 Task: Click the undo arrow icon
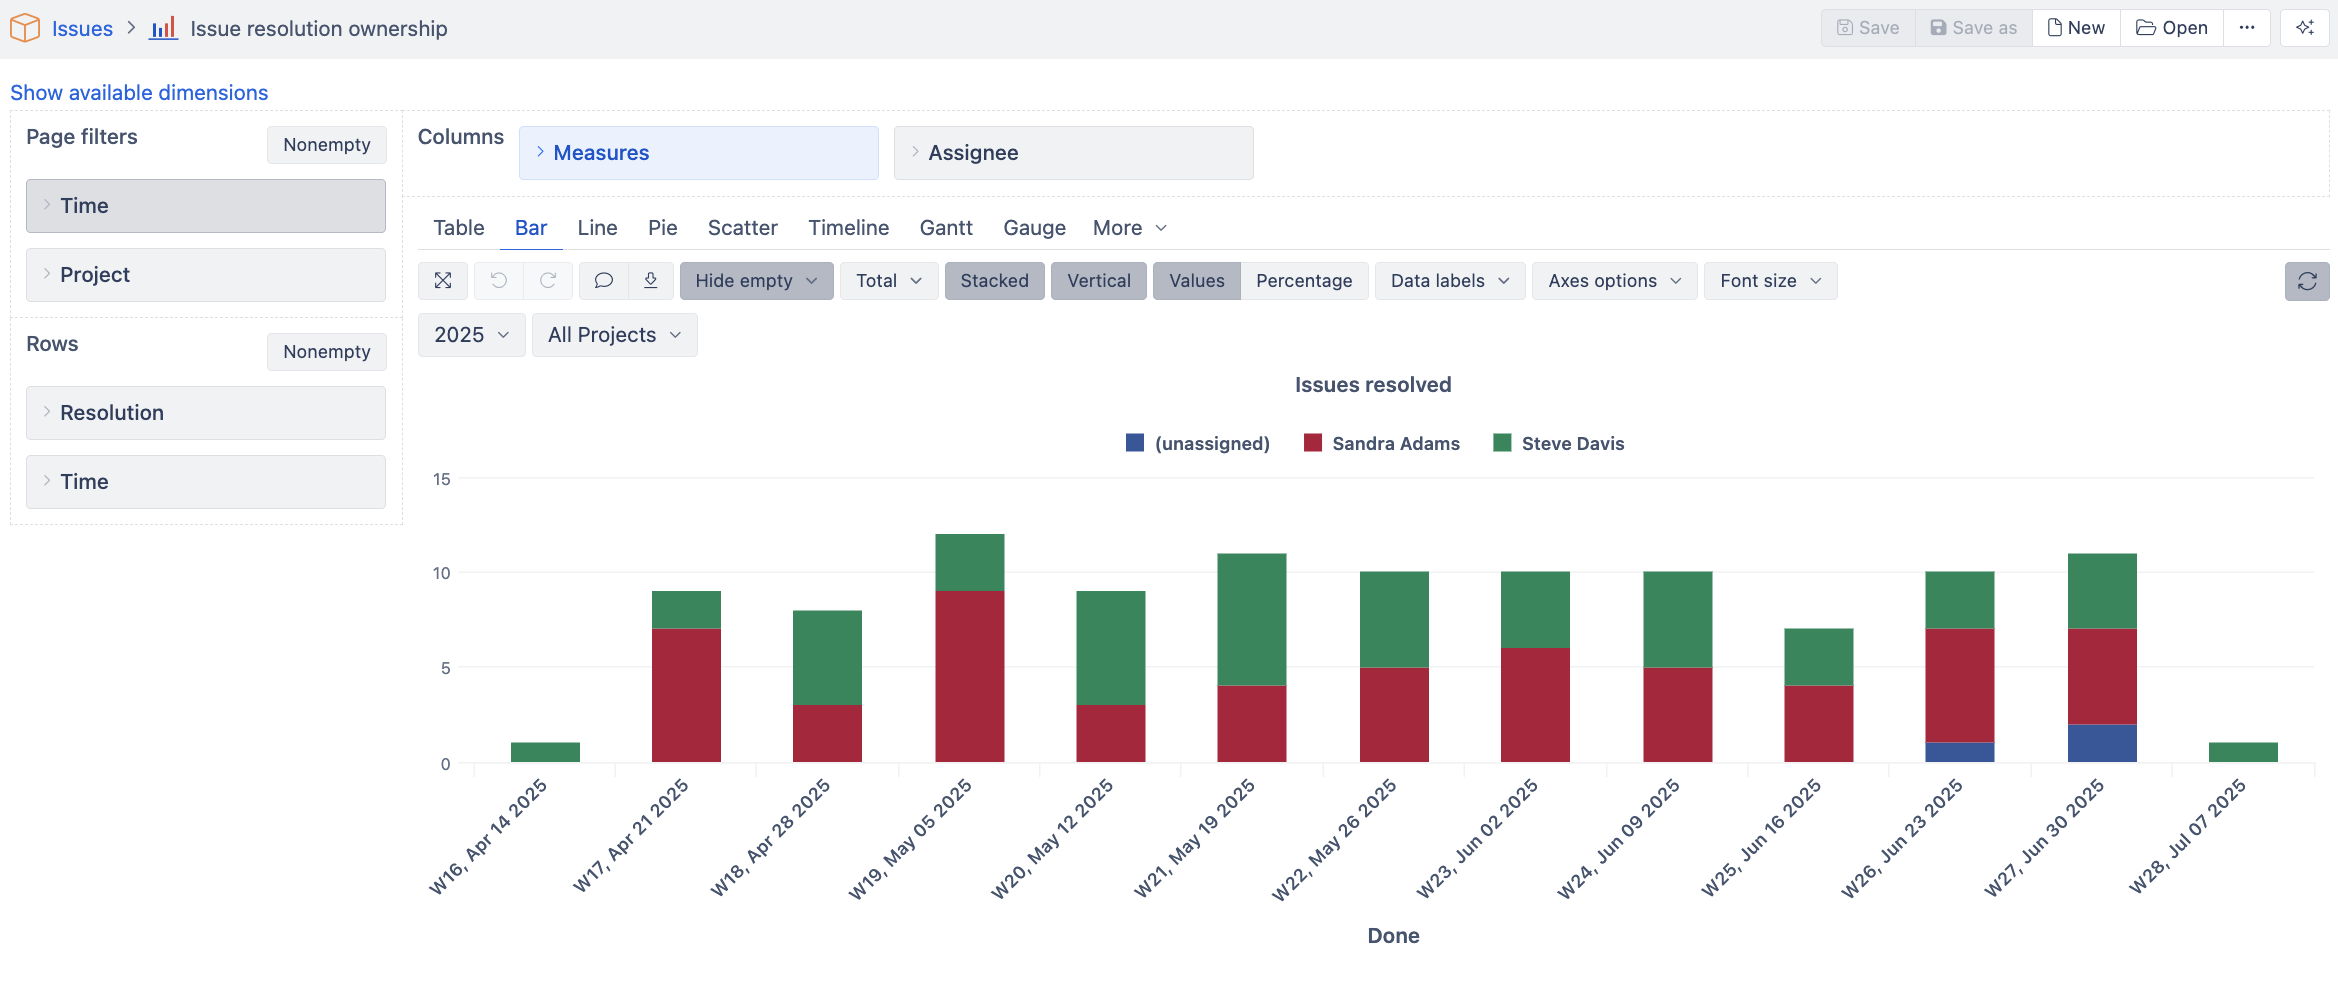(498, 281)
